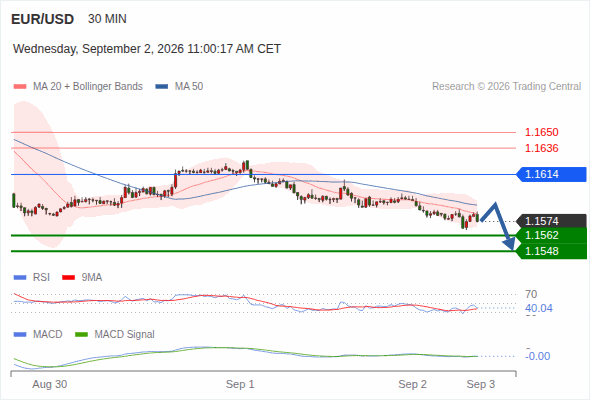Click the date and time line above the chart
590x400 pixels.
point(147,49)
